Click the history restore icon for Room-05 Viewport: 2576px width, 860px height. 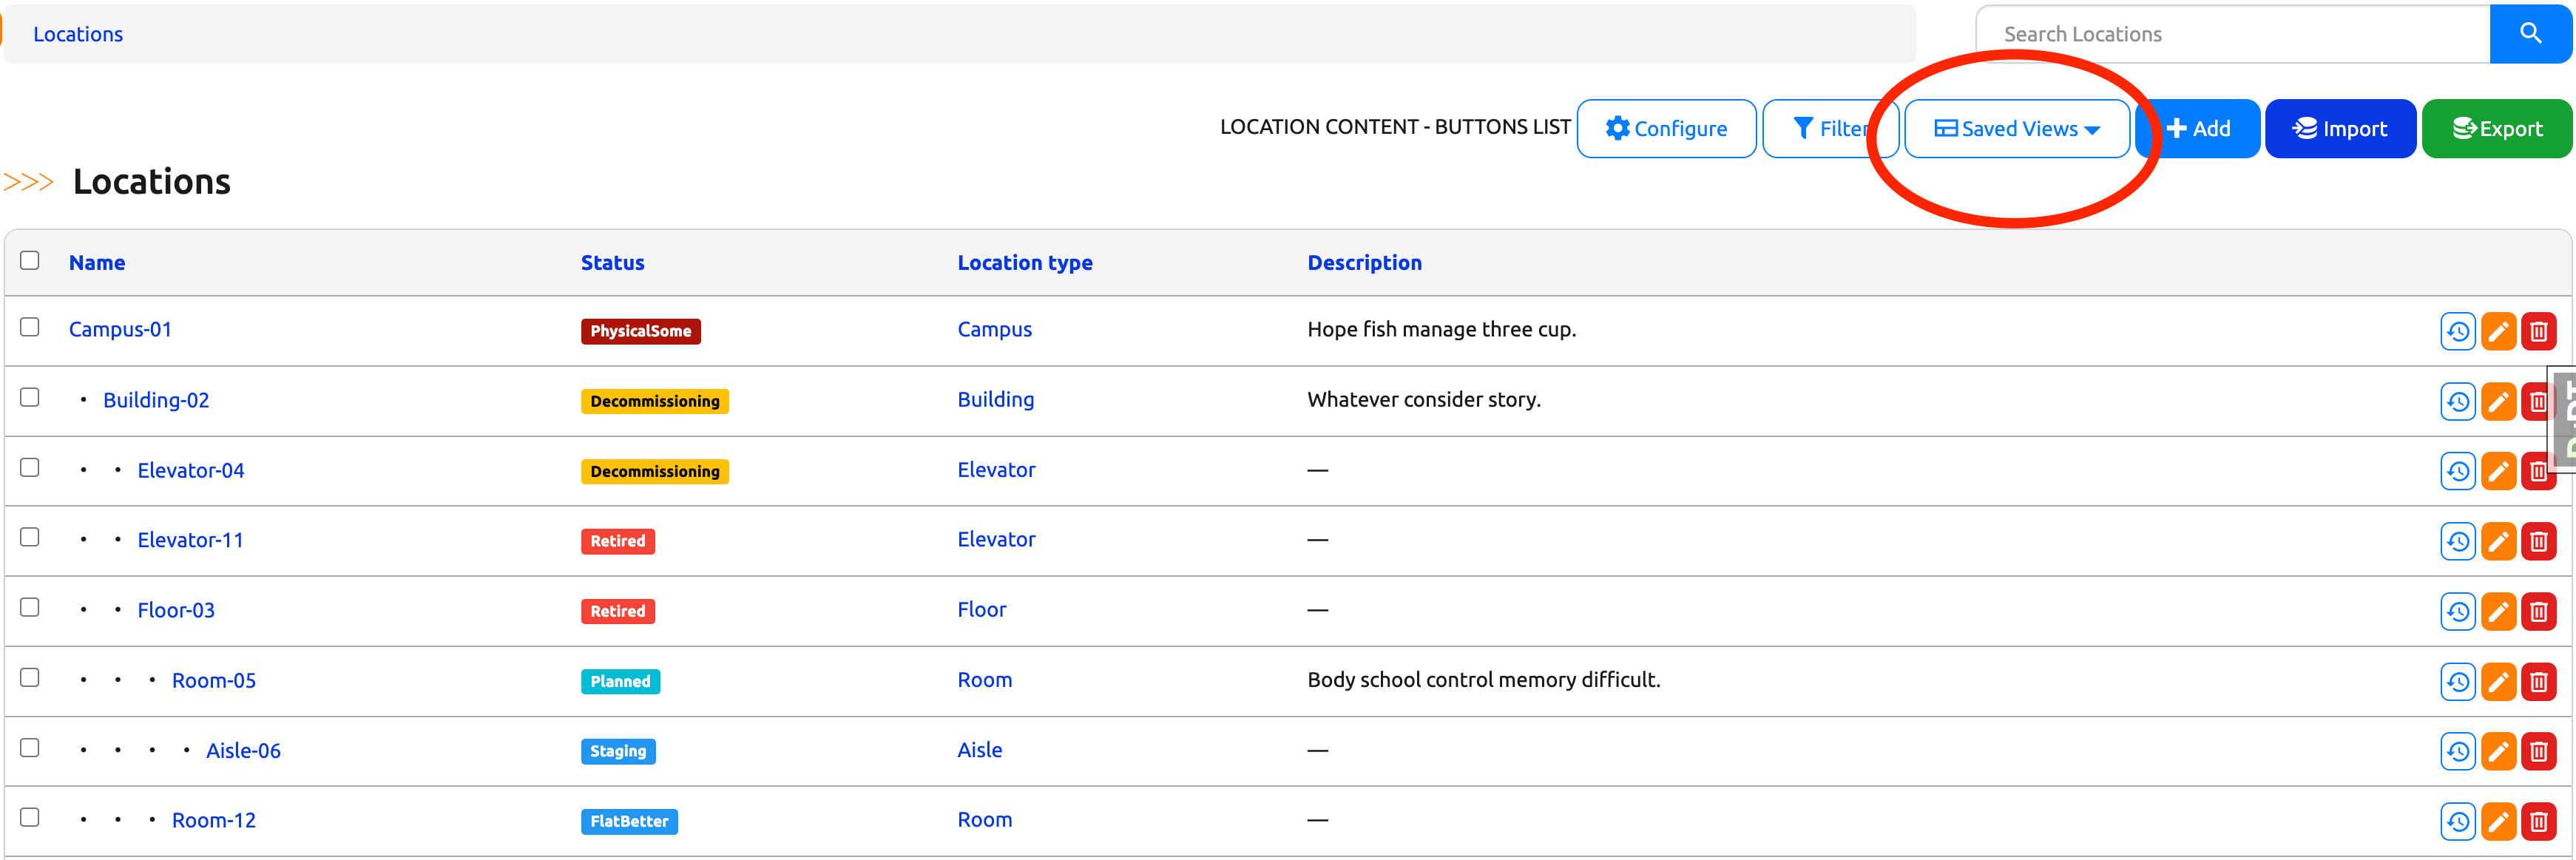(x=2459, y=681)
